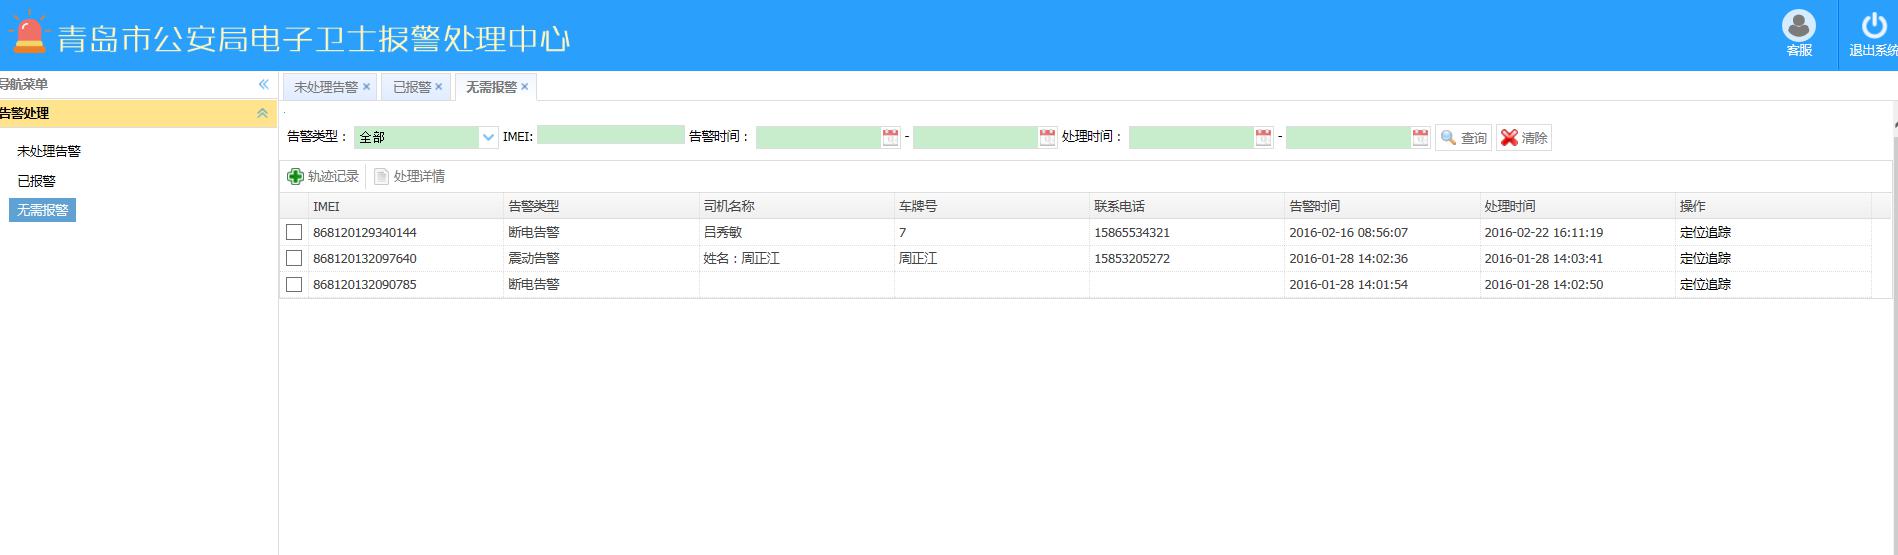Screen dimensions: 1898x555
Task: Click 定位追踪 for IMEI 868120132090785
Action: [x=1705, y=284]
